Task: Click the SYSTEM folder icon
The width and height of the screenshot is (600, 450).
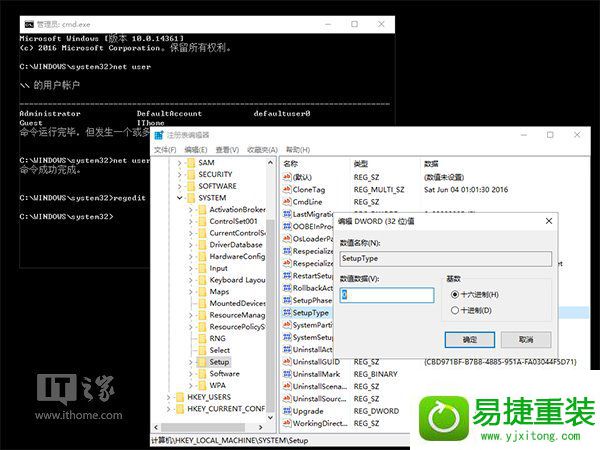Action: click(191, 198)
